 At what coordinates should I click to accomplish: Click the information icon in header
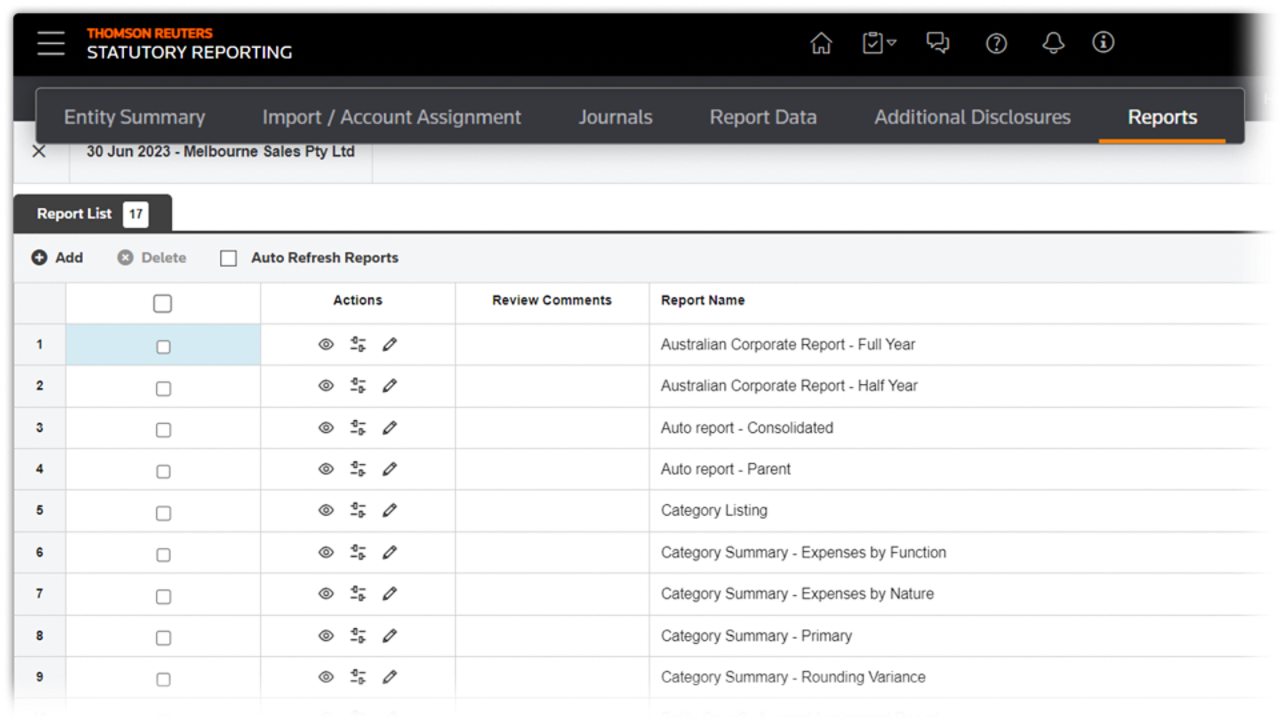(x=1103, y=42)
